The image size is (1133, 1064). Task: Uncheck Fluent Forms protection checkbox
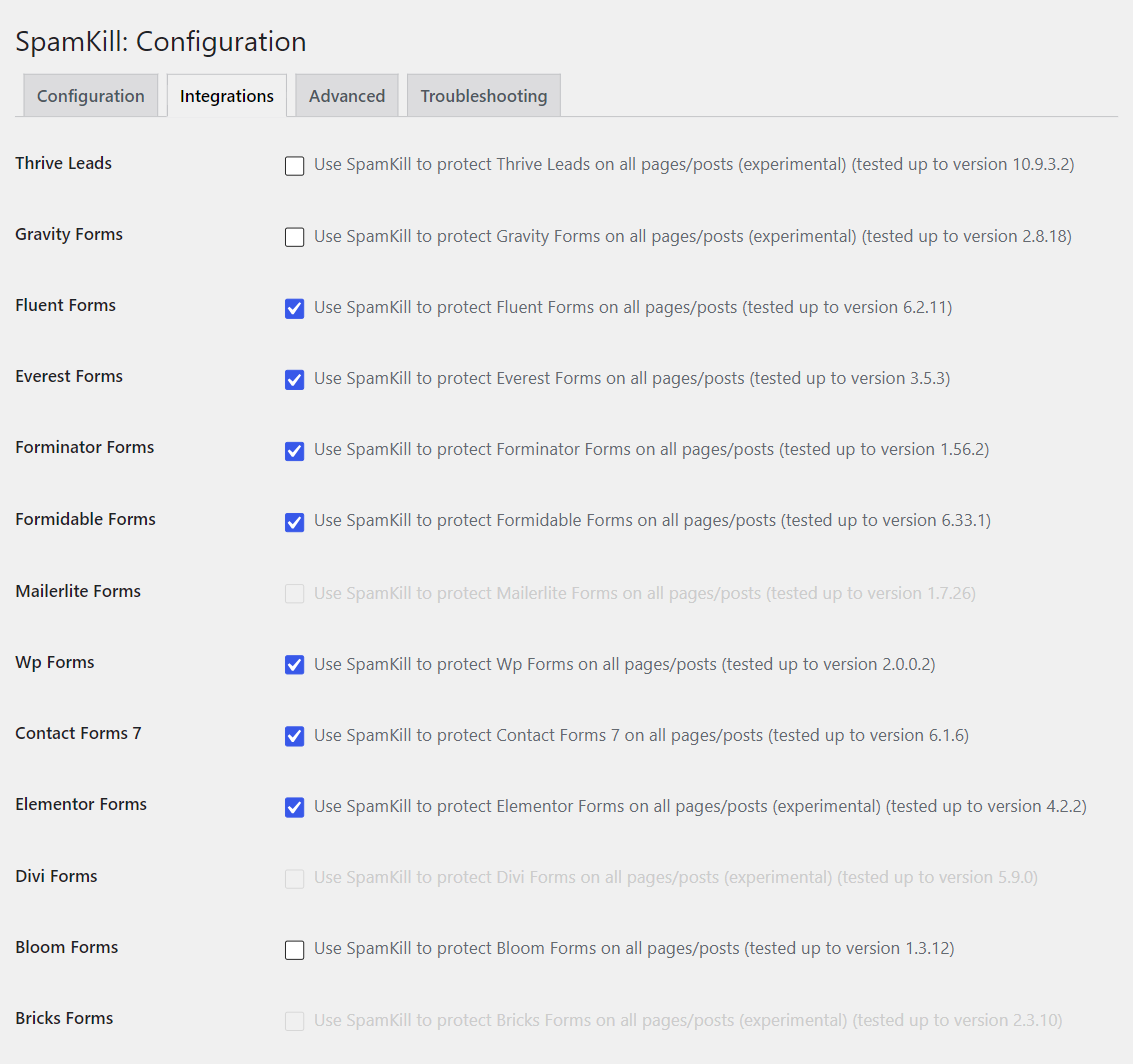(x=294, y=308)
